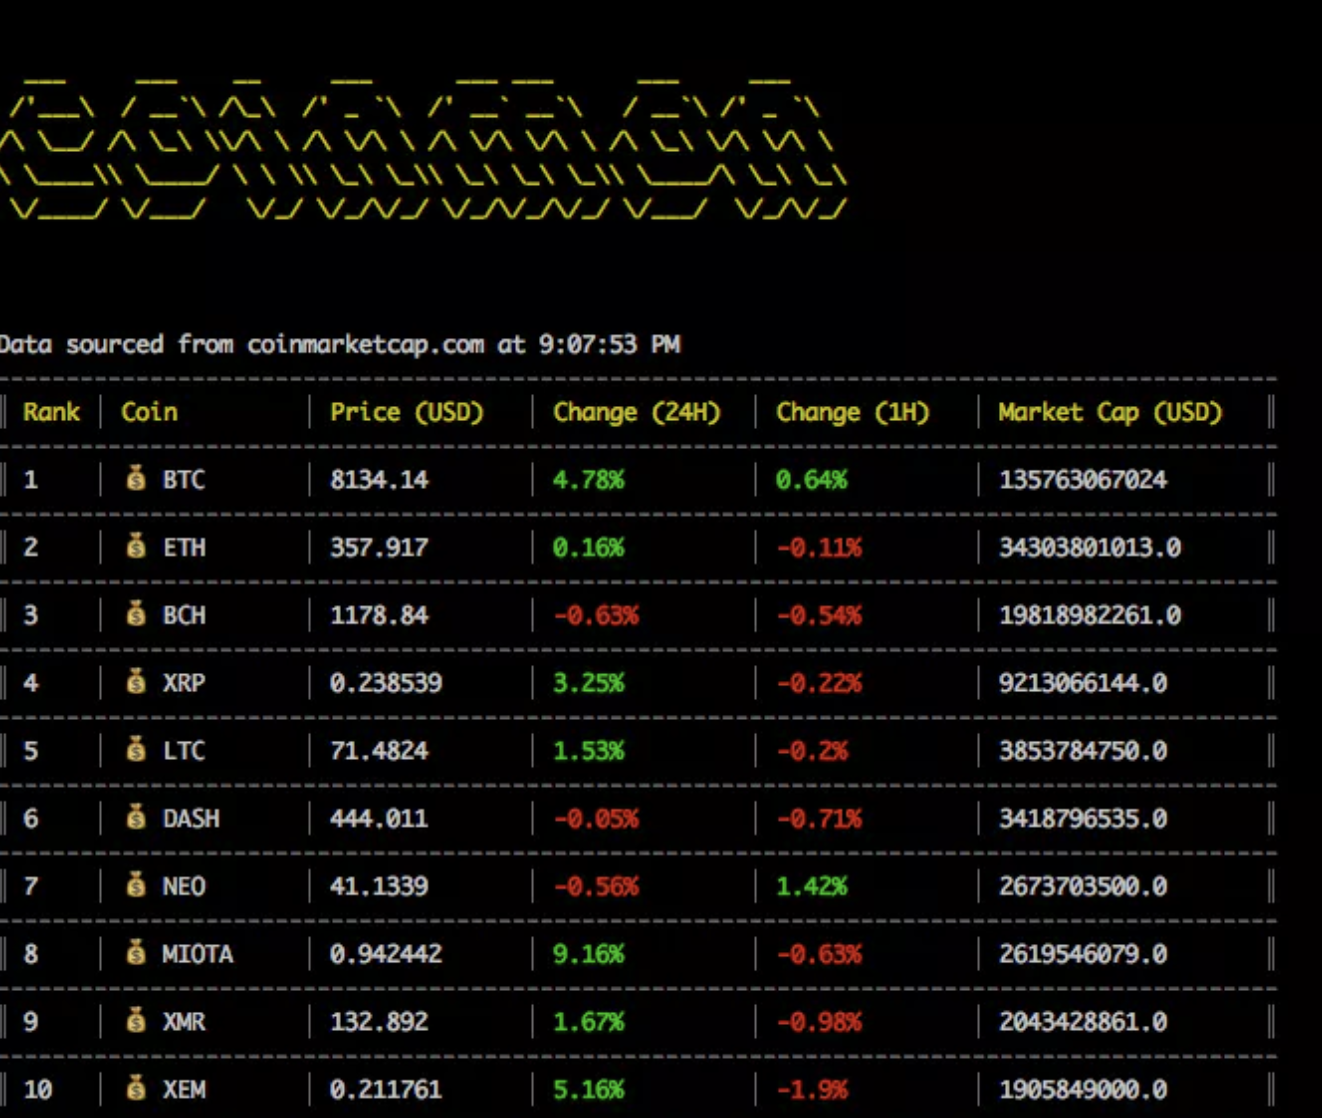This screenshot has width=1322, height=1118.
Task: Click LTC 24H change 1.53%
Action: pos(588,751)
